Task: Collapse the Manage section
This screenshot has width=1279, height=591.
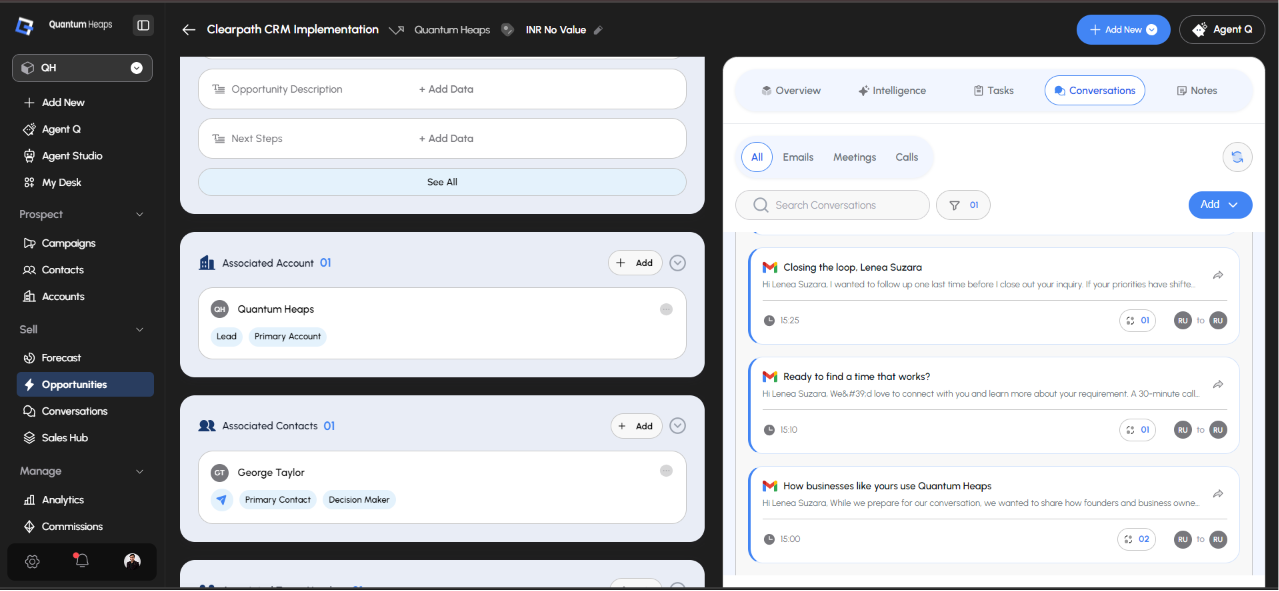Action: point(139,471)
